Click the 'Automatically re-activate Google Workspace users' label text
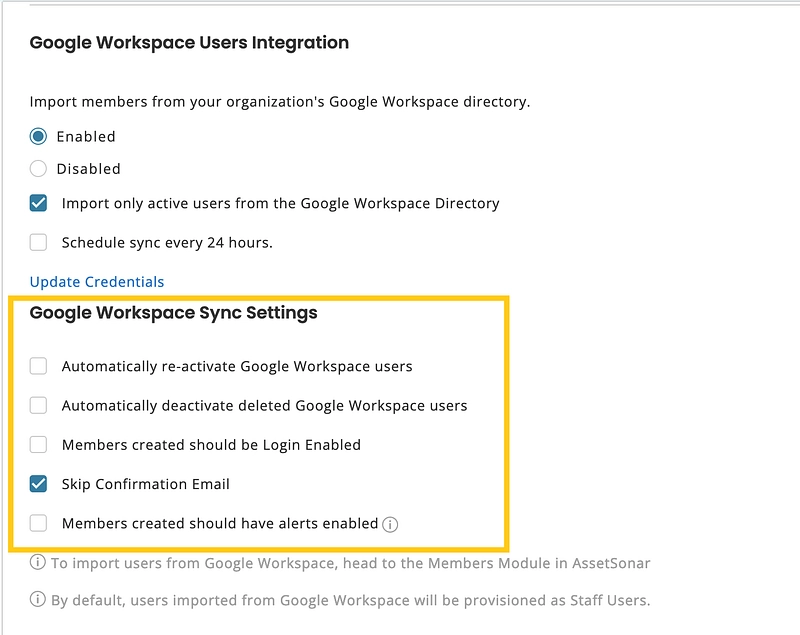The height and width of the screenshot is (635, 800). pyautogui.click(x=237, y=366)
